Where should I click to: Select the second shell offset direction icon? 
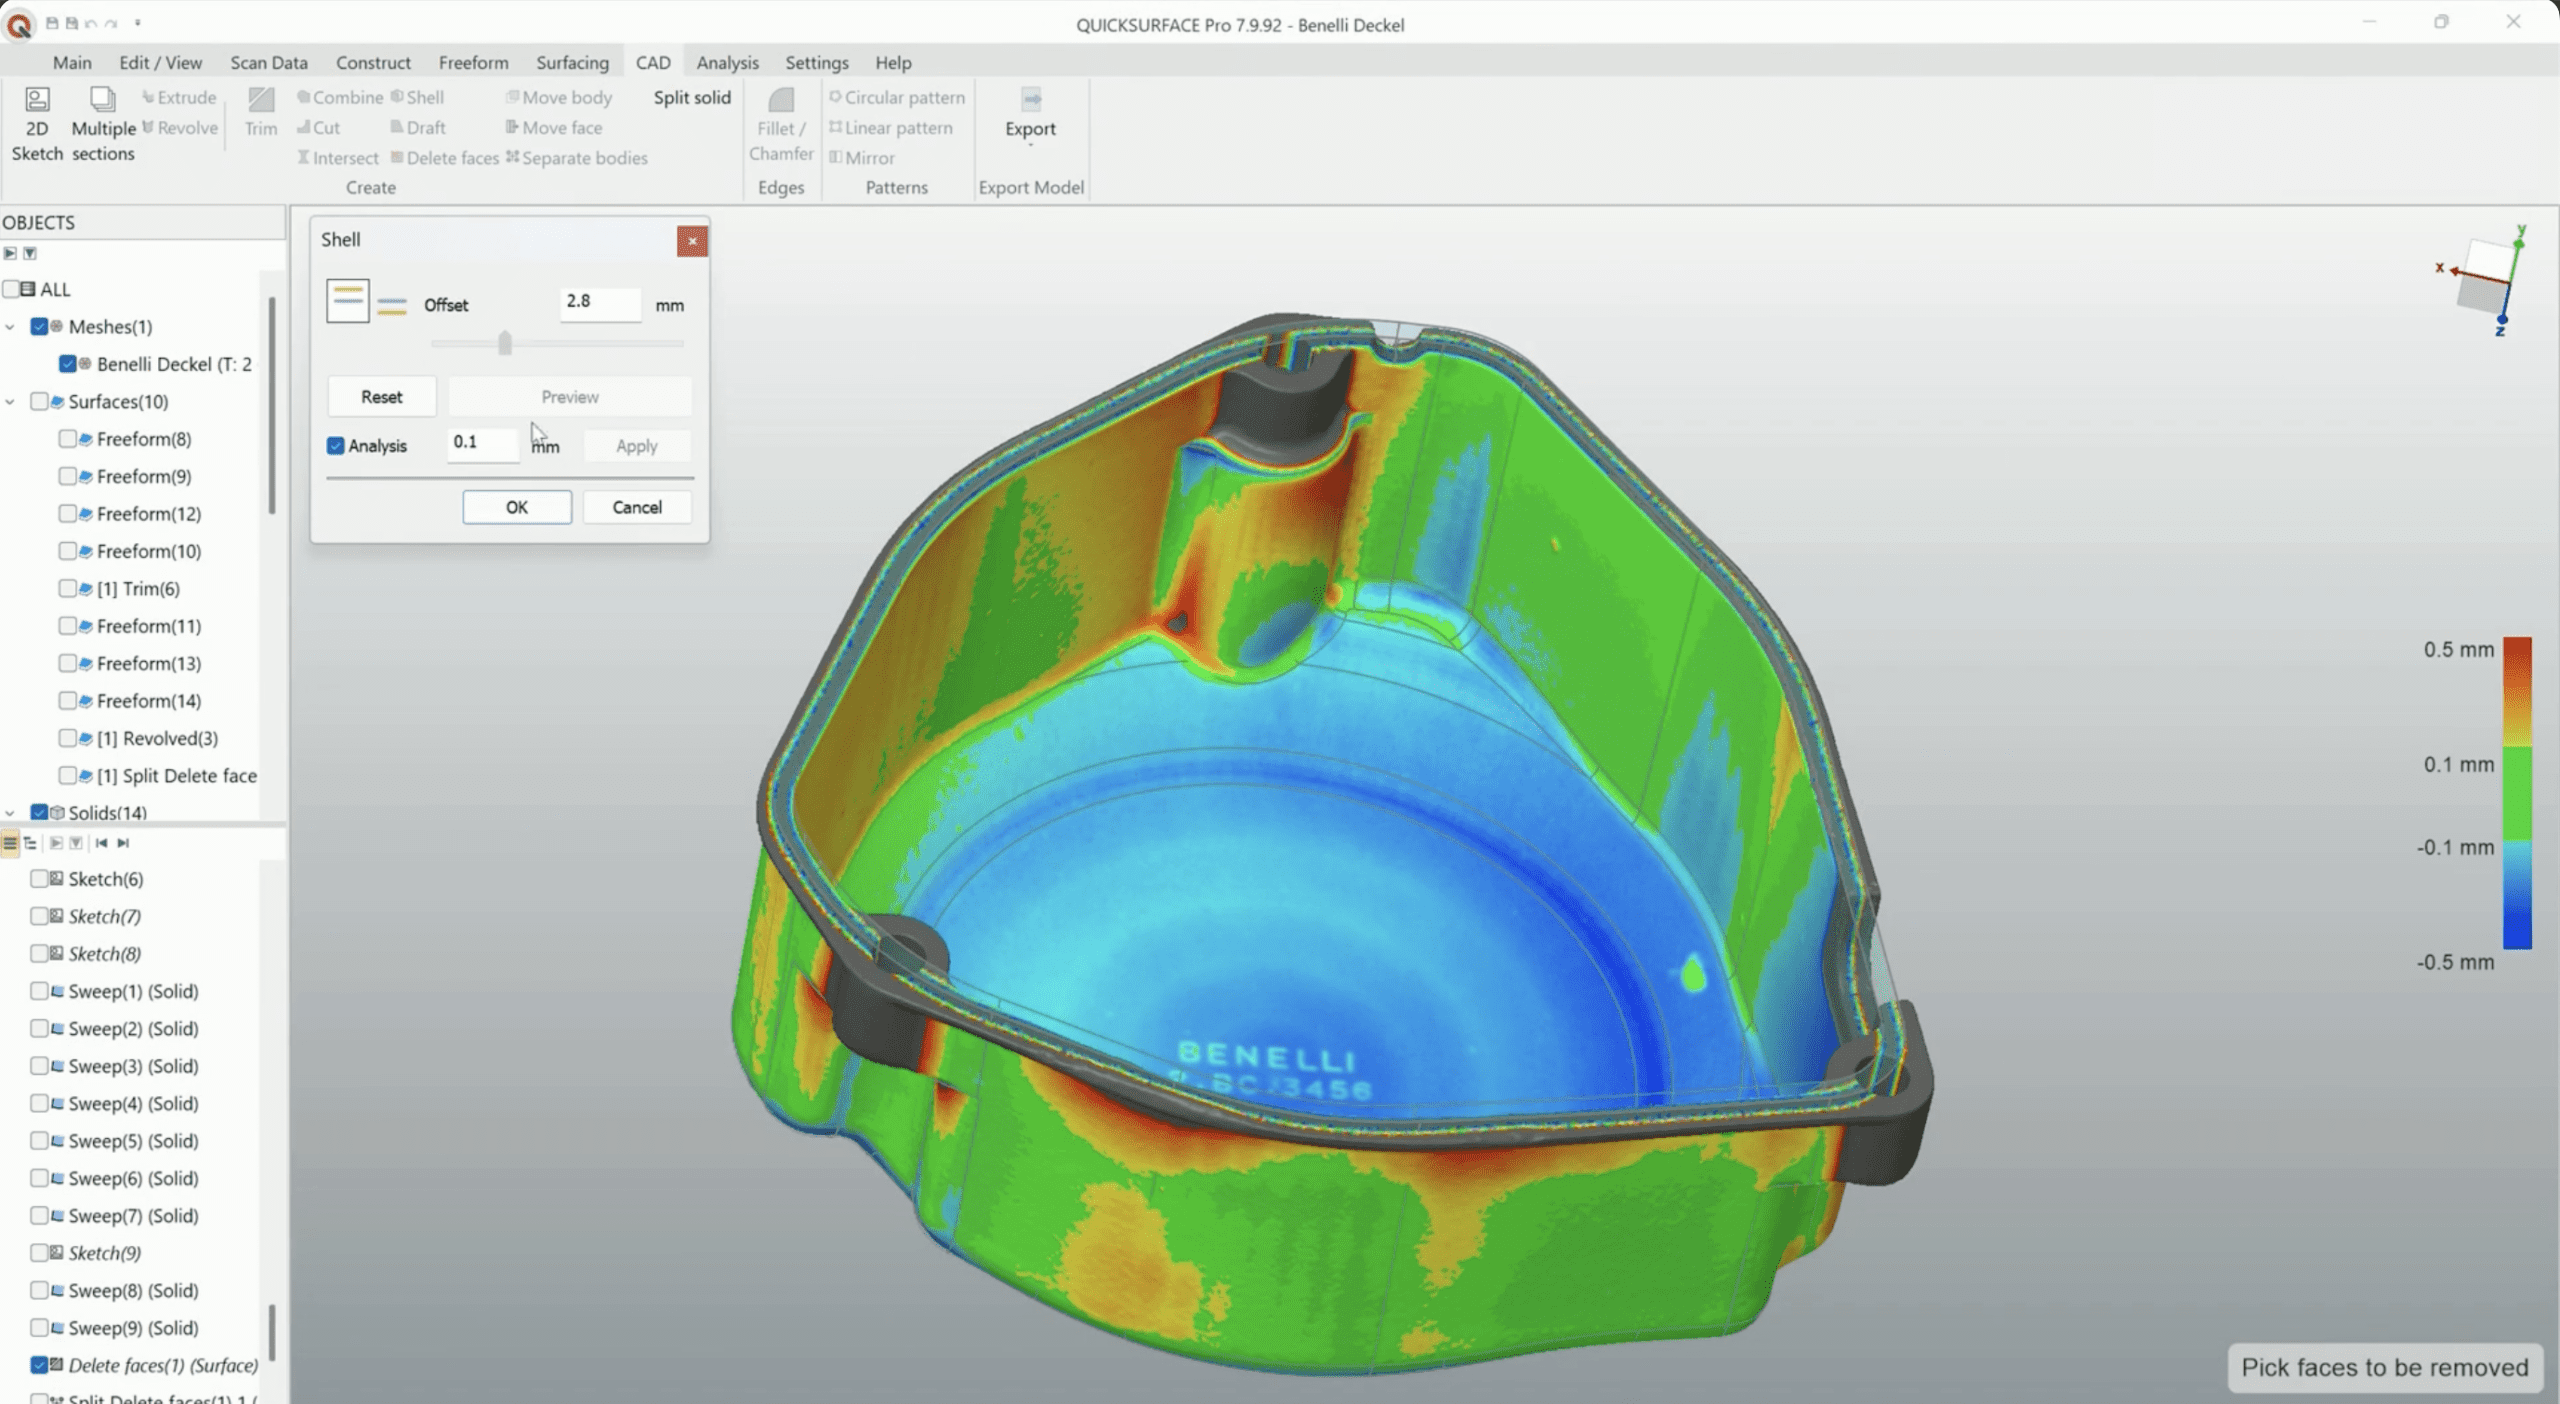pyautogui.click(x=392, y=305)
